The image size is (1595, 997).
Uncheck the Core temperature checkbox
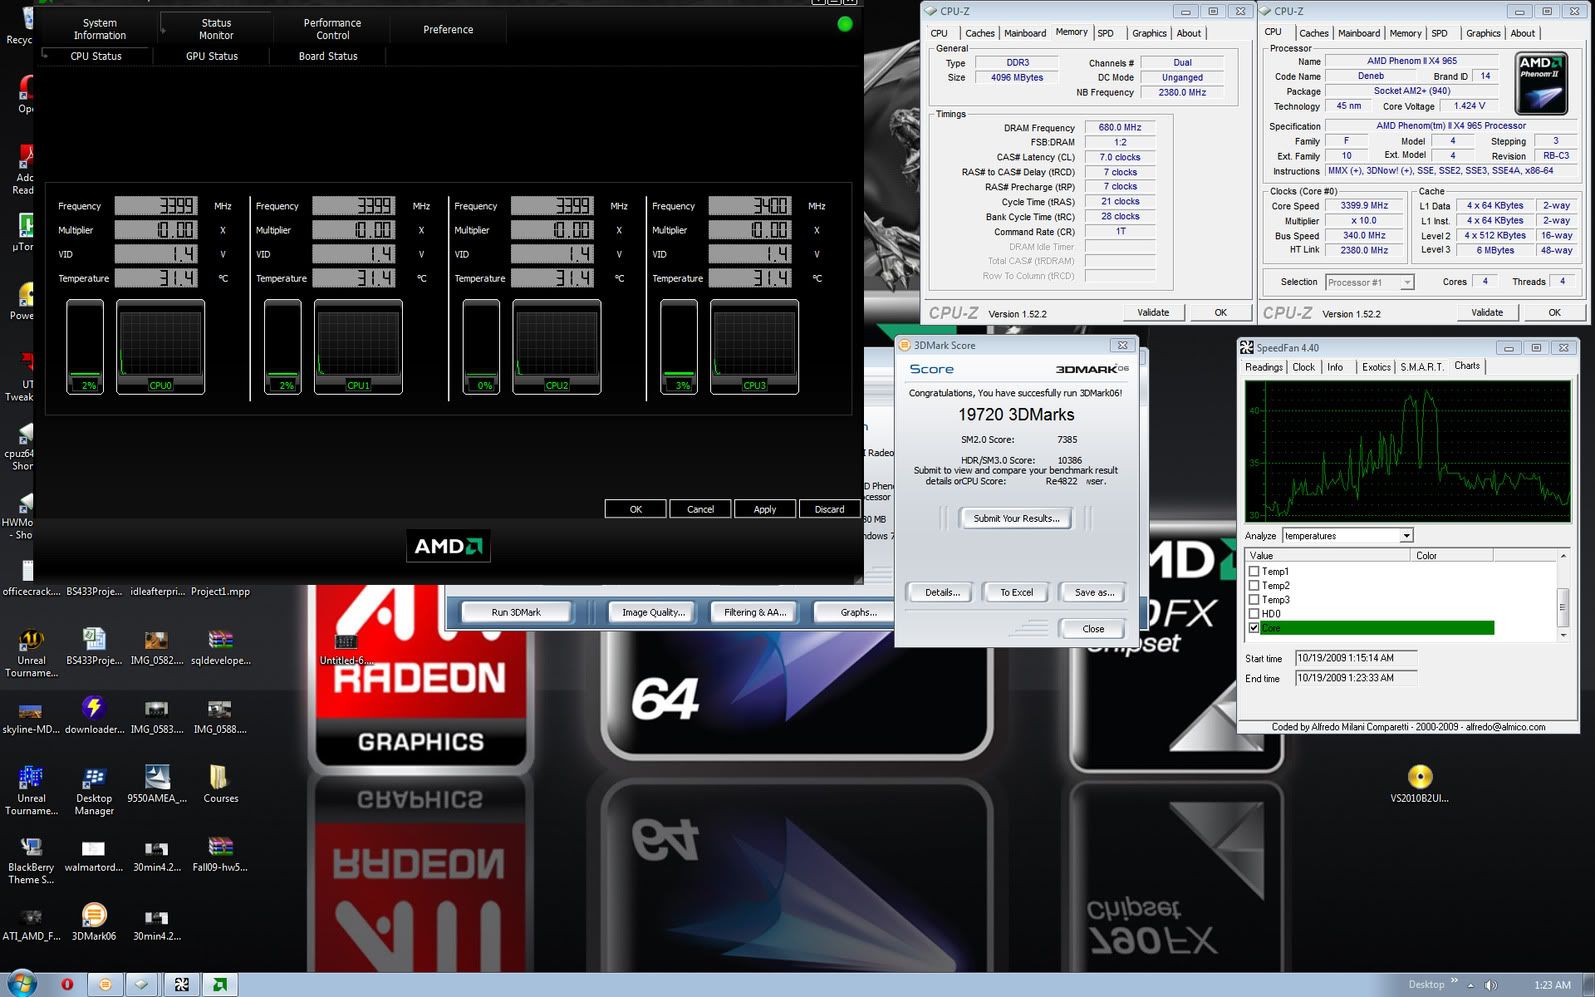[1254, 628]
